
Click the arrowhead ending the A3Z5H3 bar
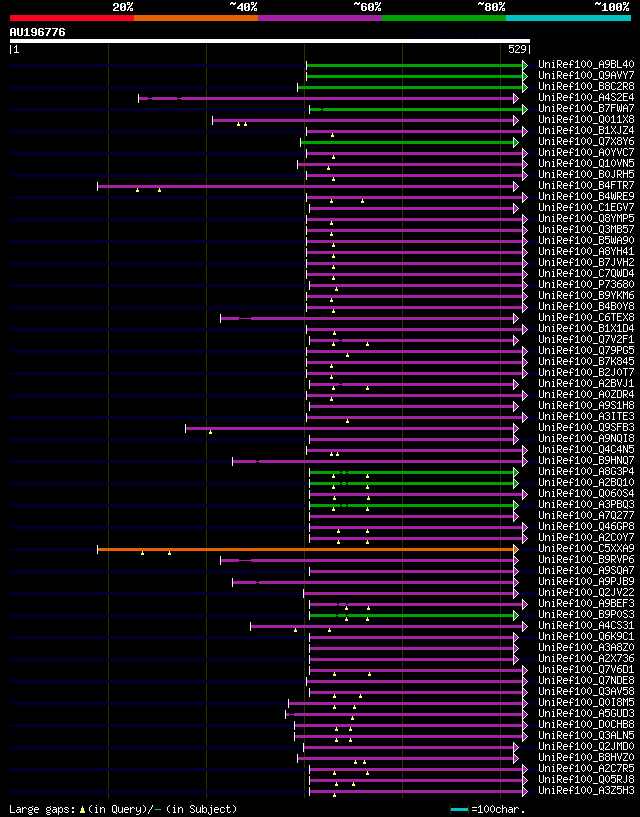point(525,791)
